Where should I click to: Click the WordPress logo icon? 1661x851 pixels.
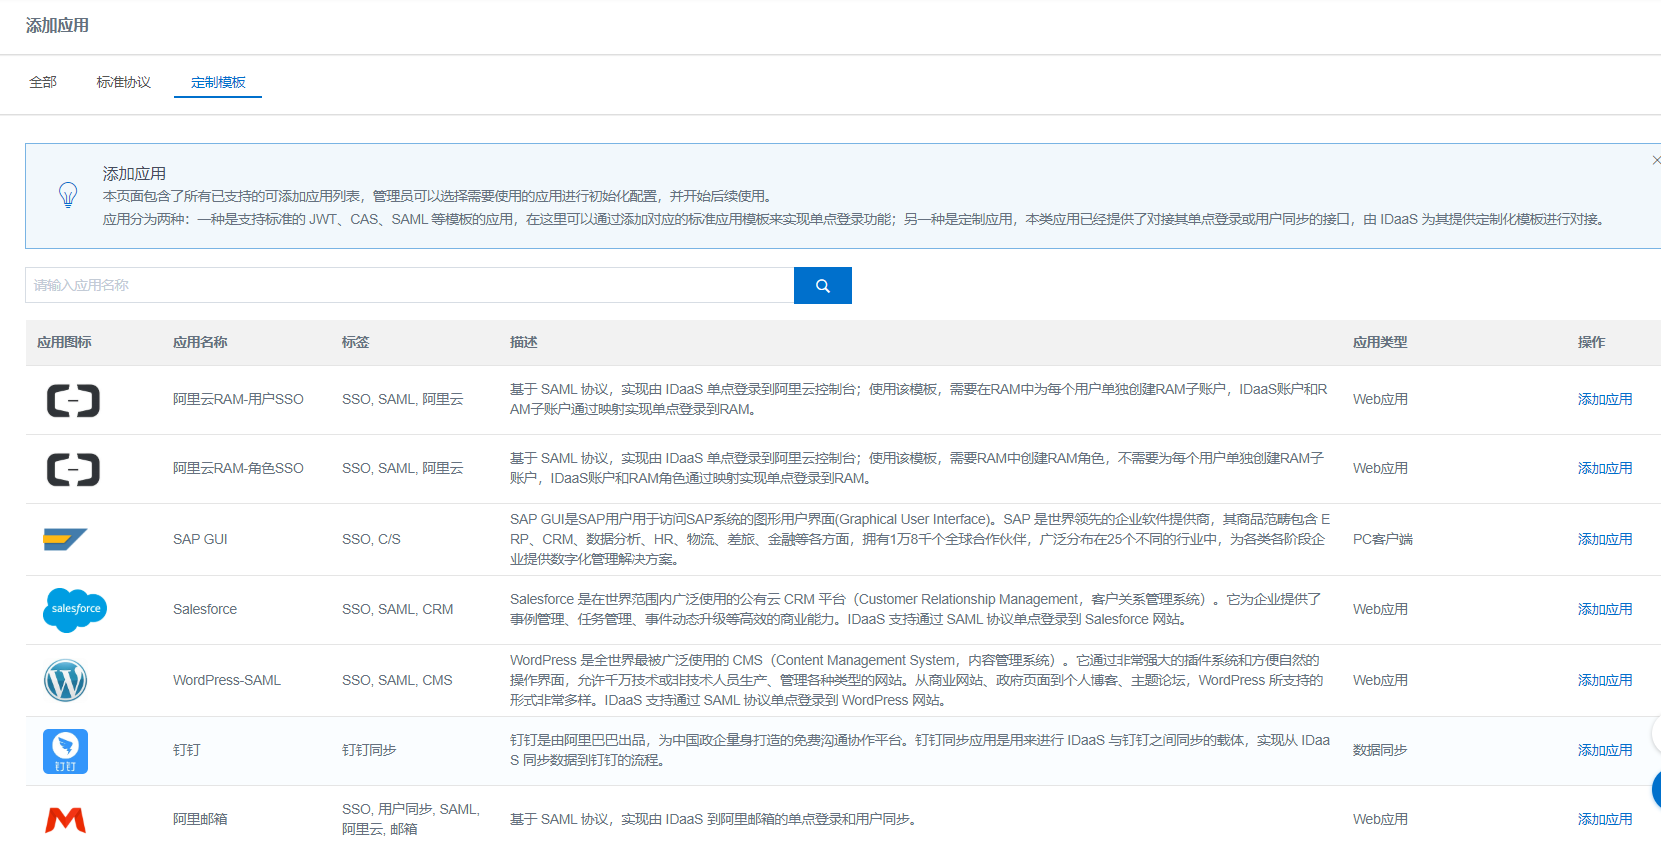(65, 680)
